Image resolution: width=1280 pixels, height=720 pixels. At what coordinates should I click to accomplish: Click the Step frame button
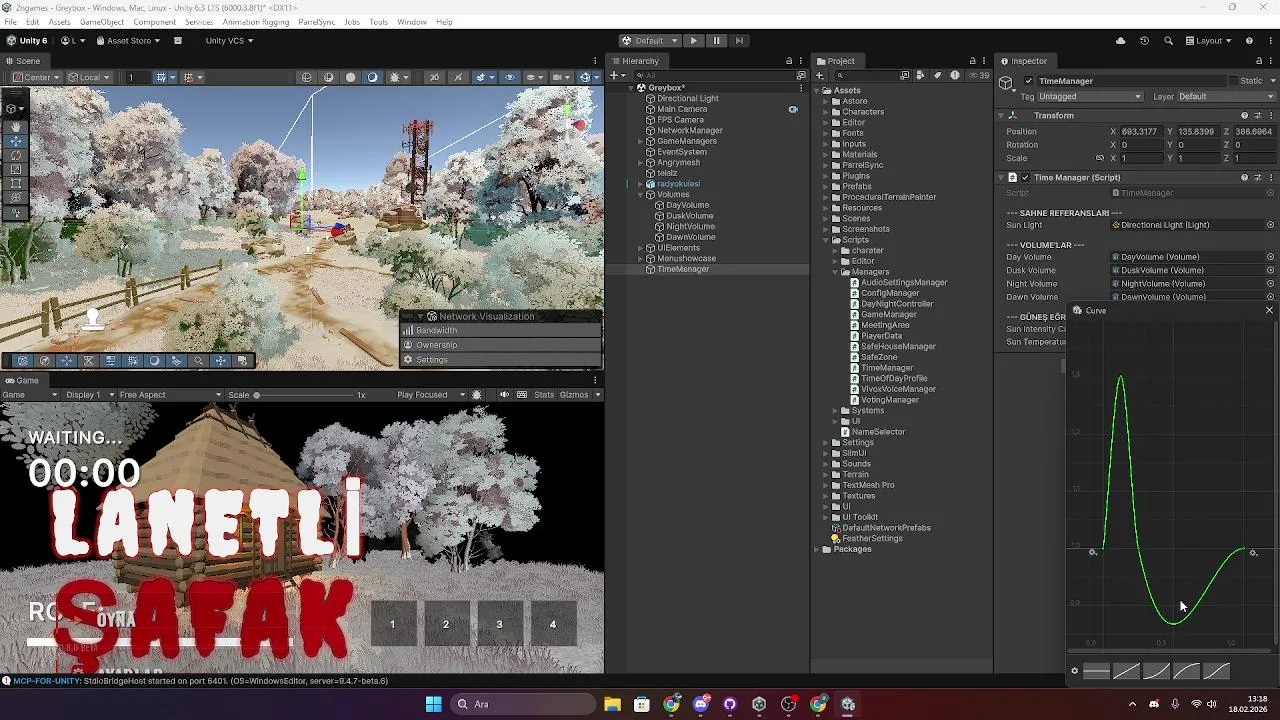(739, 41)
